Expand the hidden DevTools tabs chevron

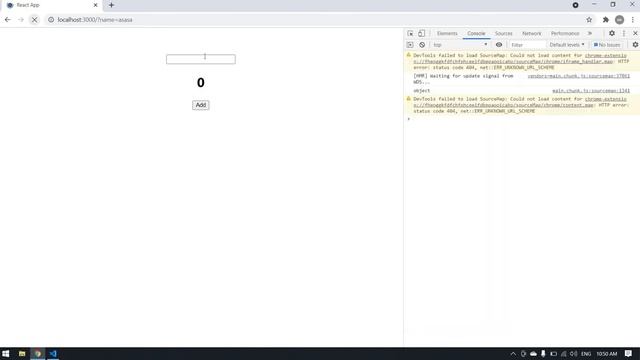(x=590, y=33)
